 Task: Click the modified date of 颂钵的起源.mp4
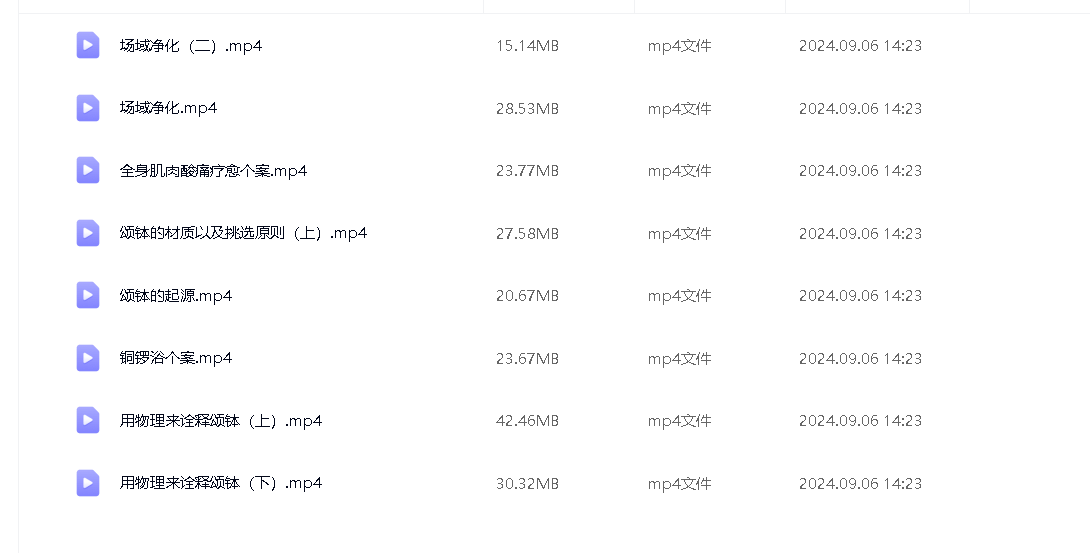pyautogui.click(x=860, y=296)
